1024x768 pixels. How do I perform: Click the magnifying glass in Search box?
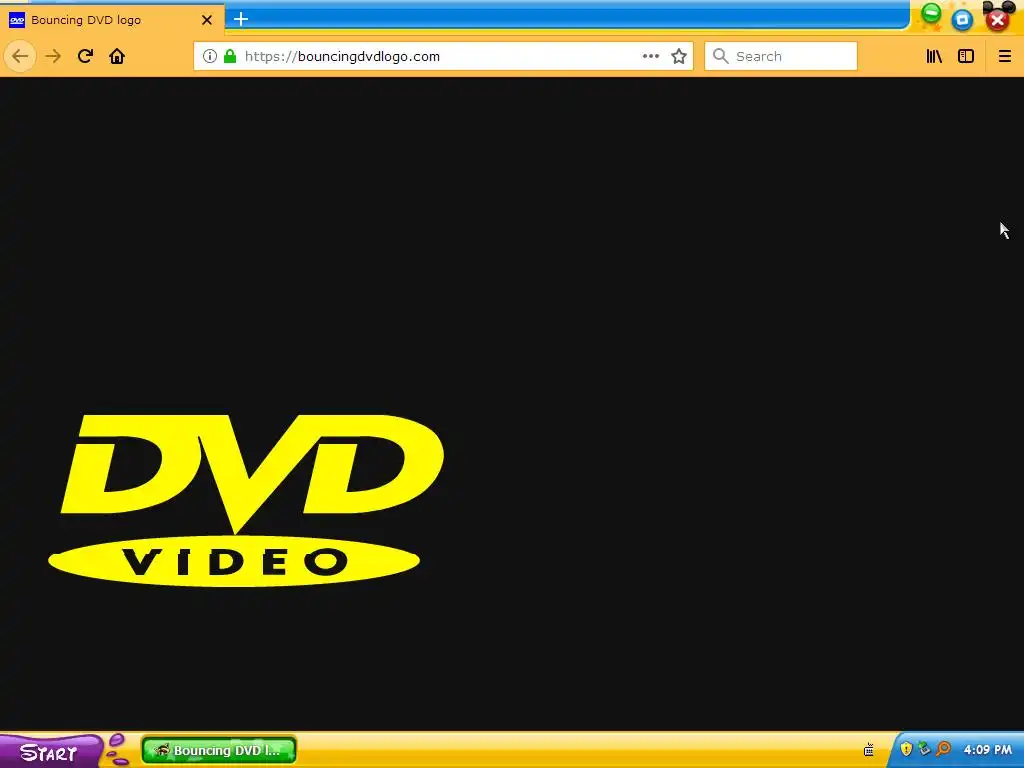[x=720, y=56]
